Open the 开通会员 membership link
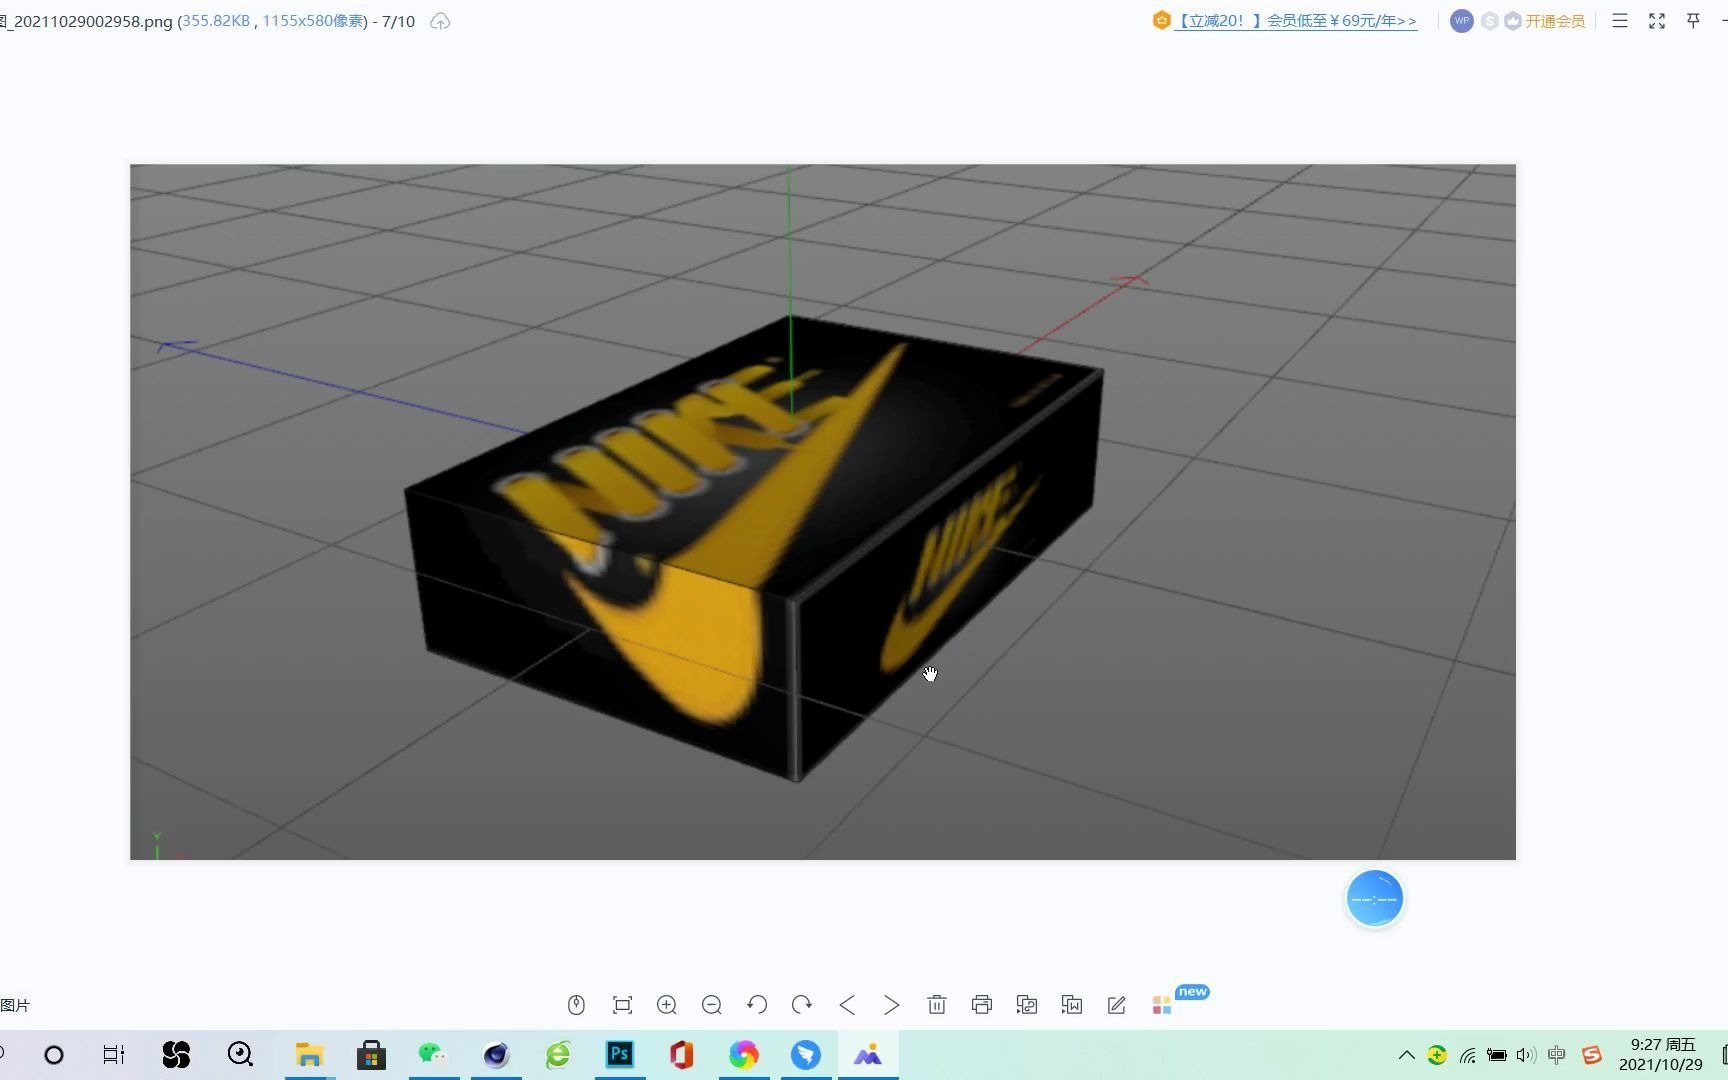This screenshot has height=1080, width=1728. click(x=1554, y=20)
